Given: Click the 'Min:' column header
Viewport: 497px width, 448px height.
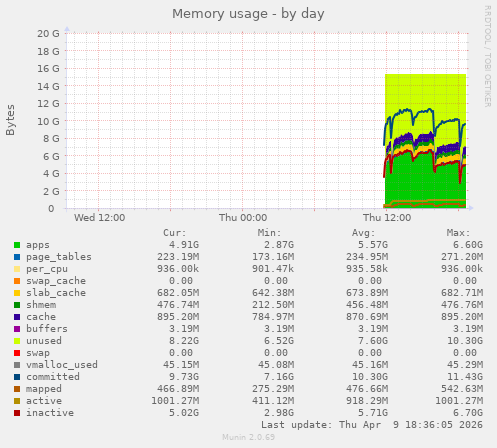Looking at the screenshot, I should [269, 233].
